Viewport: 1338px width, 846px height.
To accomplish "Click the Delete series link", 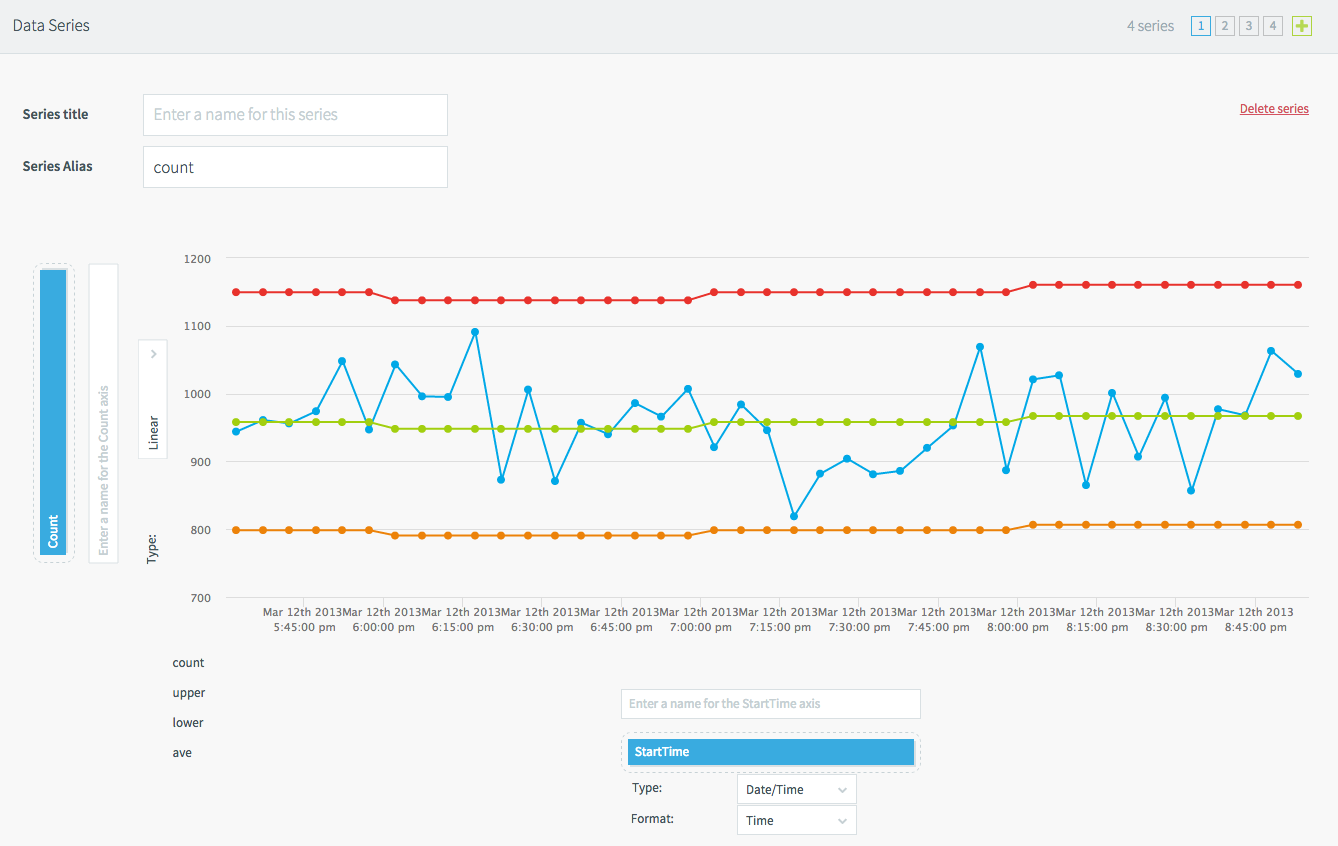I will click(1274, 108).
